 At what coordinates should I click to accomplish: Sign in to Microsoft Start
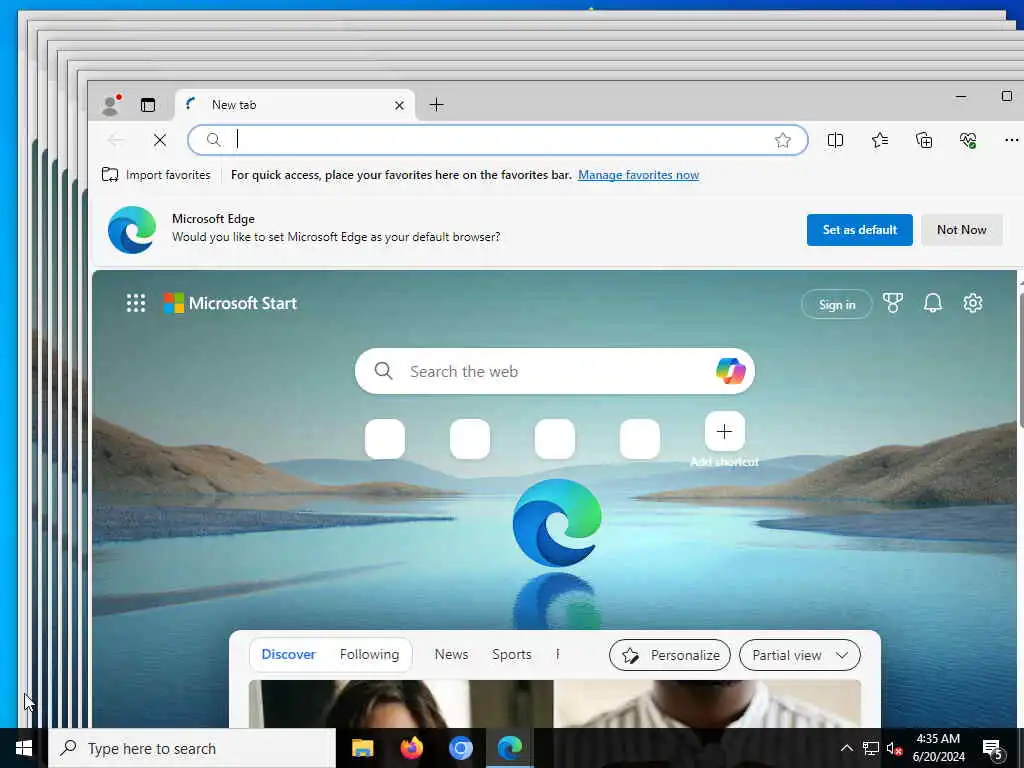tap(837, 304)
